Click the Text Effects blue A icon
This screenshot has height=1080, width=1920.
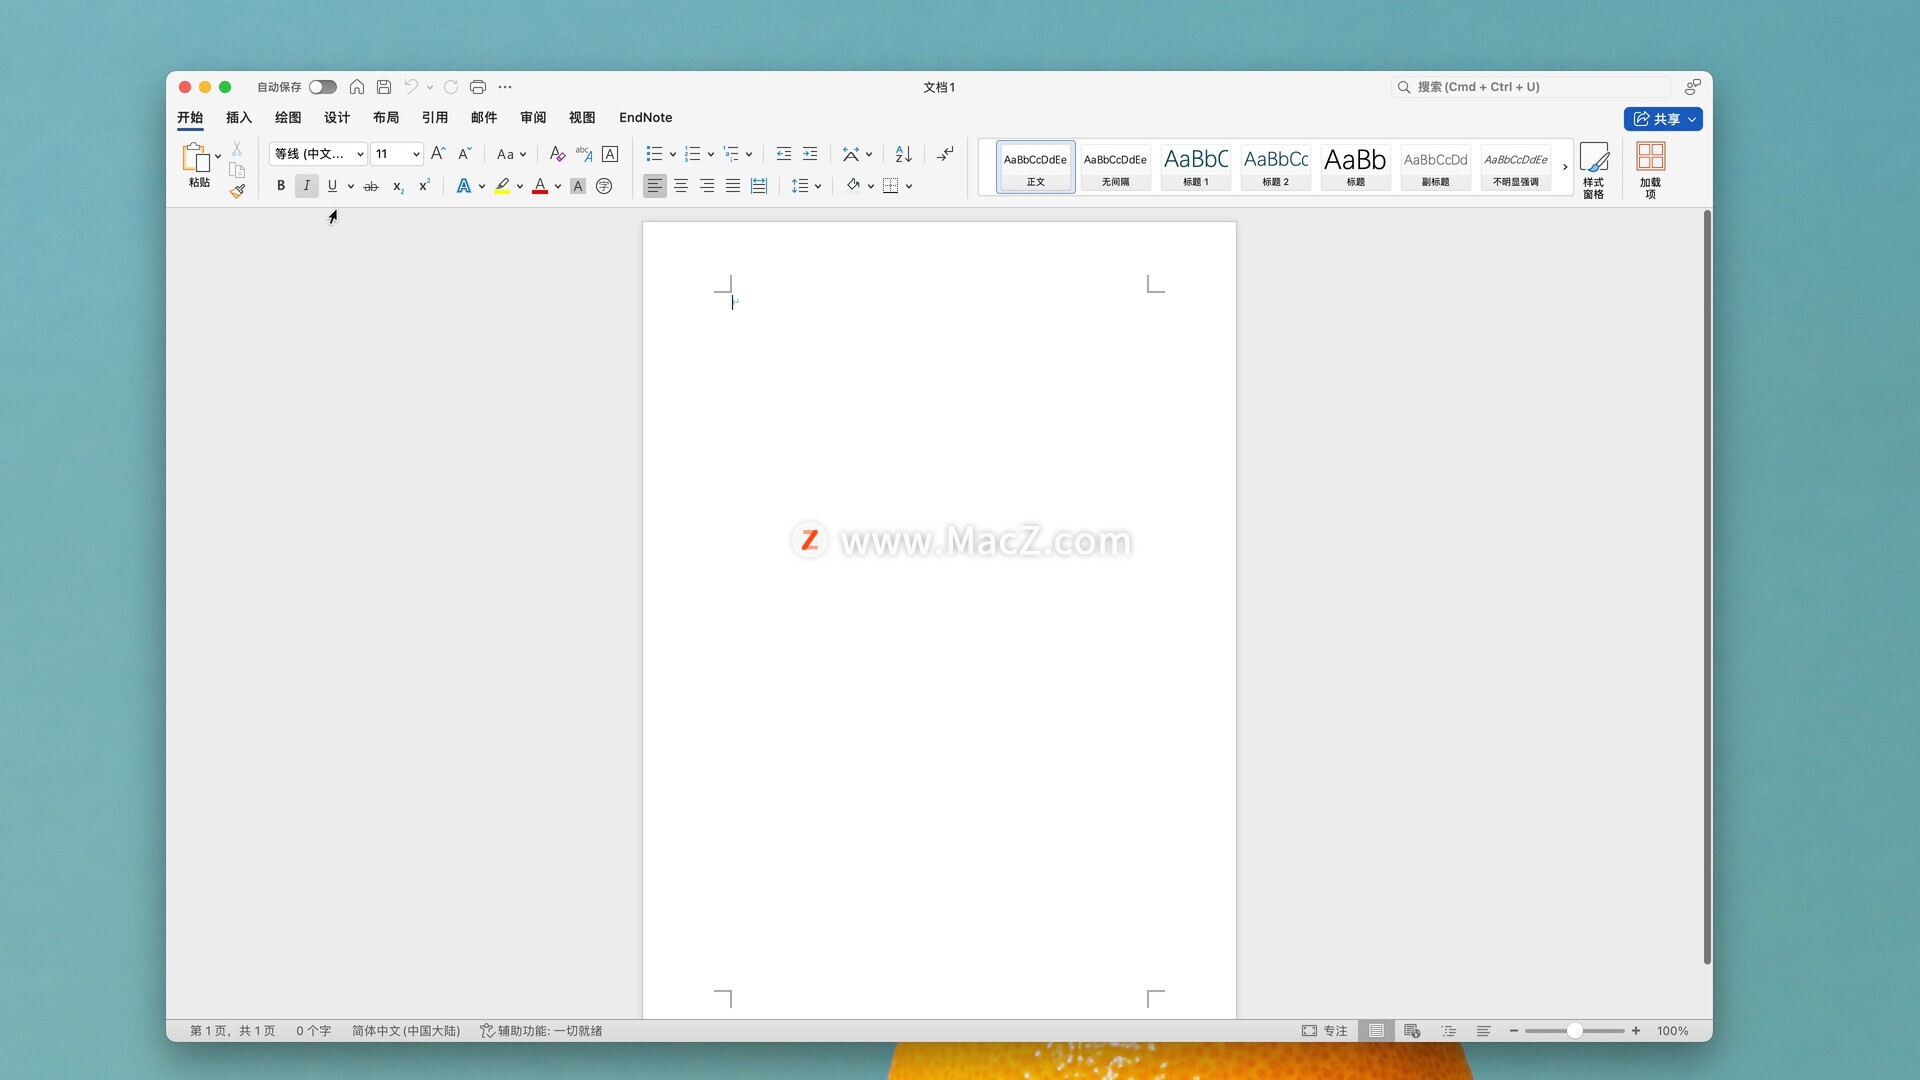(463, 186)
